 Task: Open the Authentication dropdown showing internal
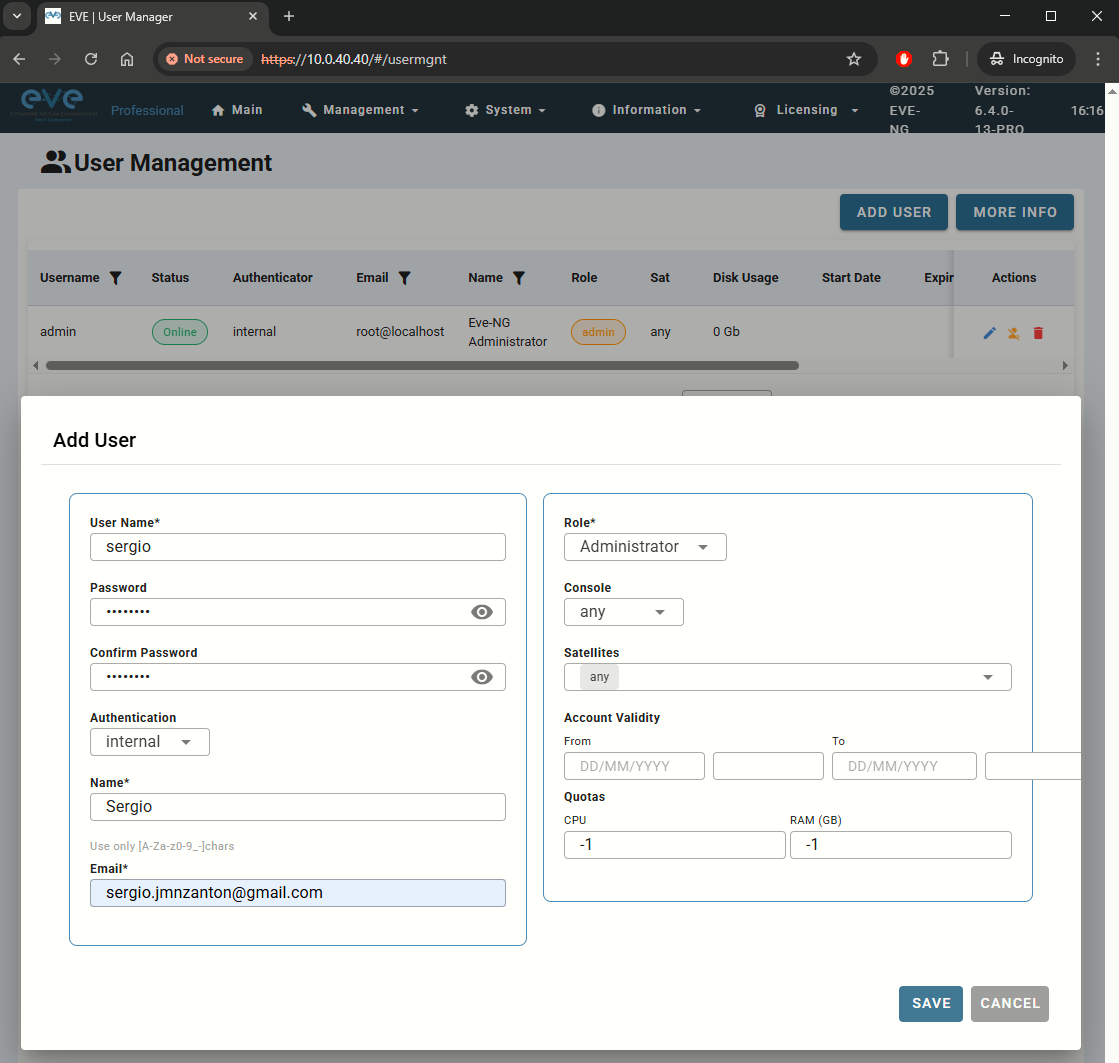point(150,742)
